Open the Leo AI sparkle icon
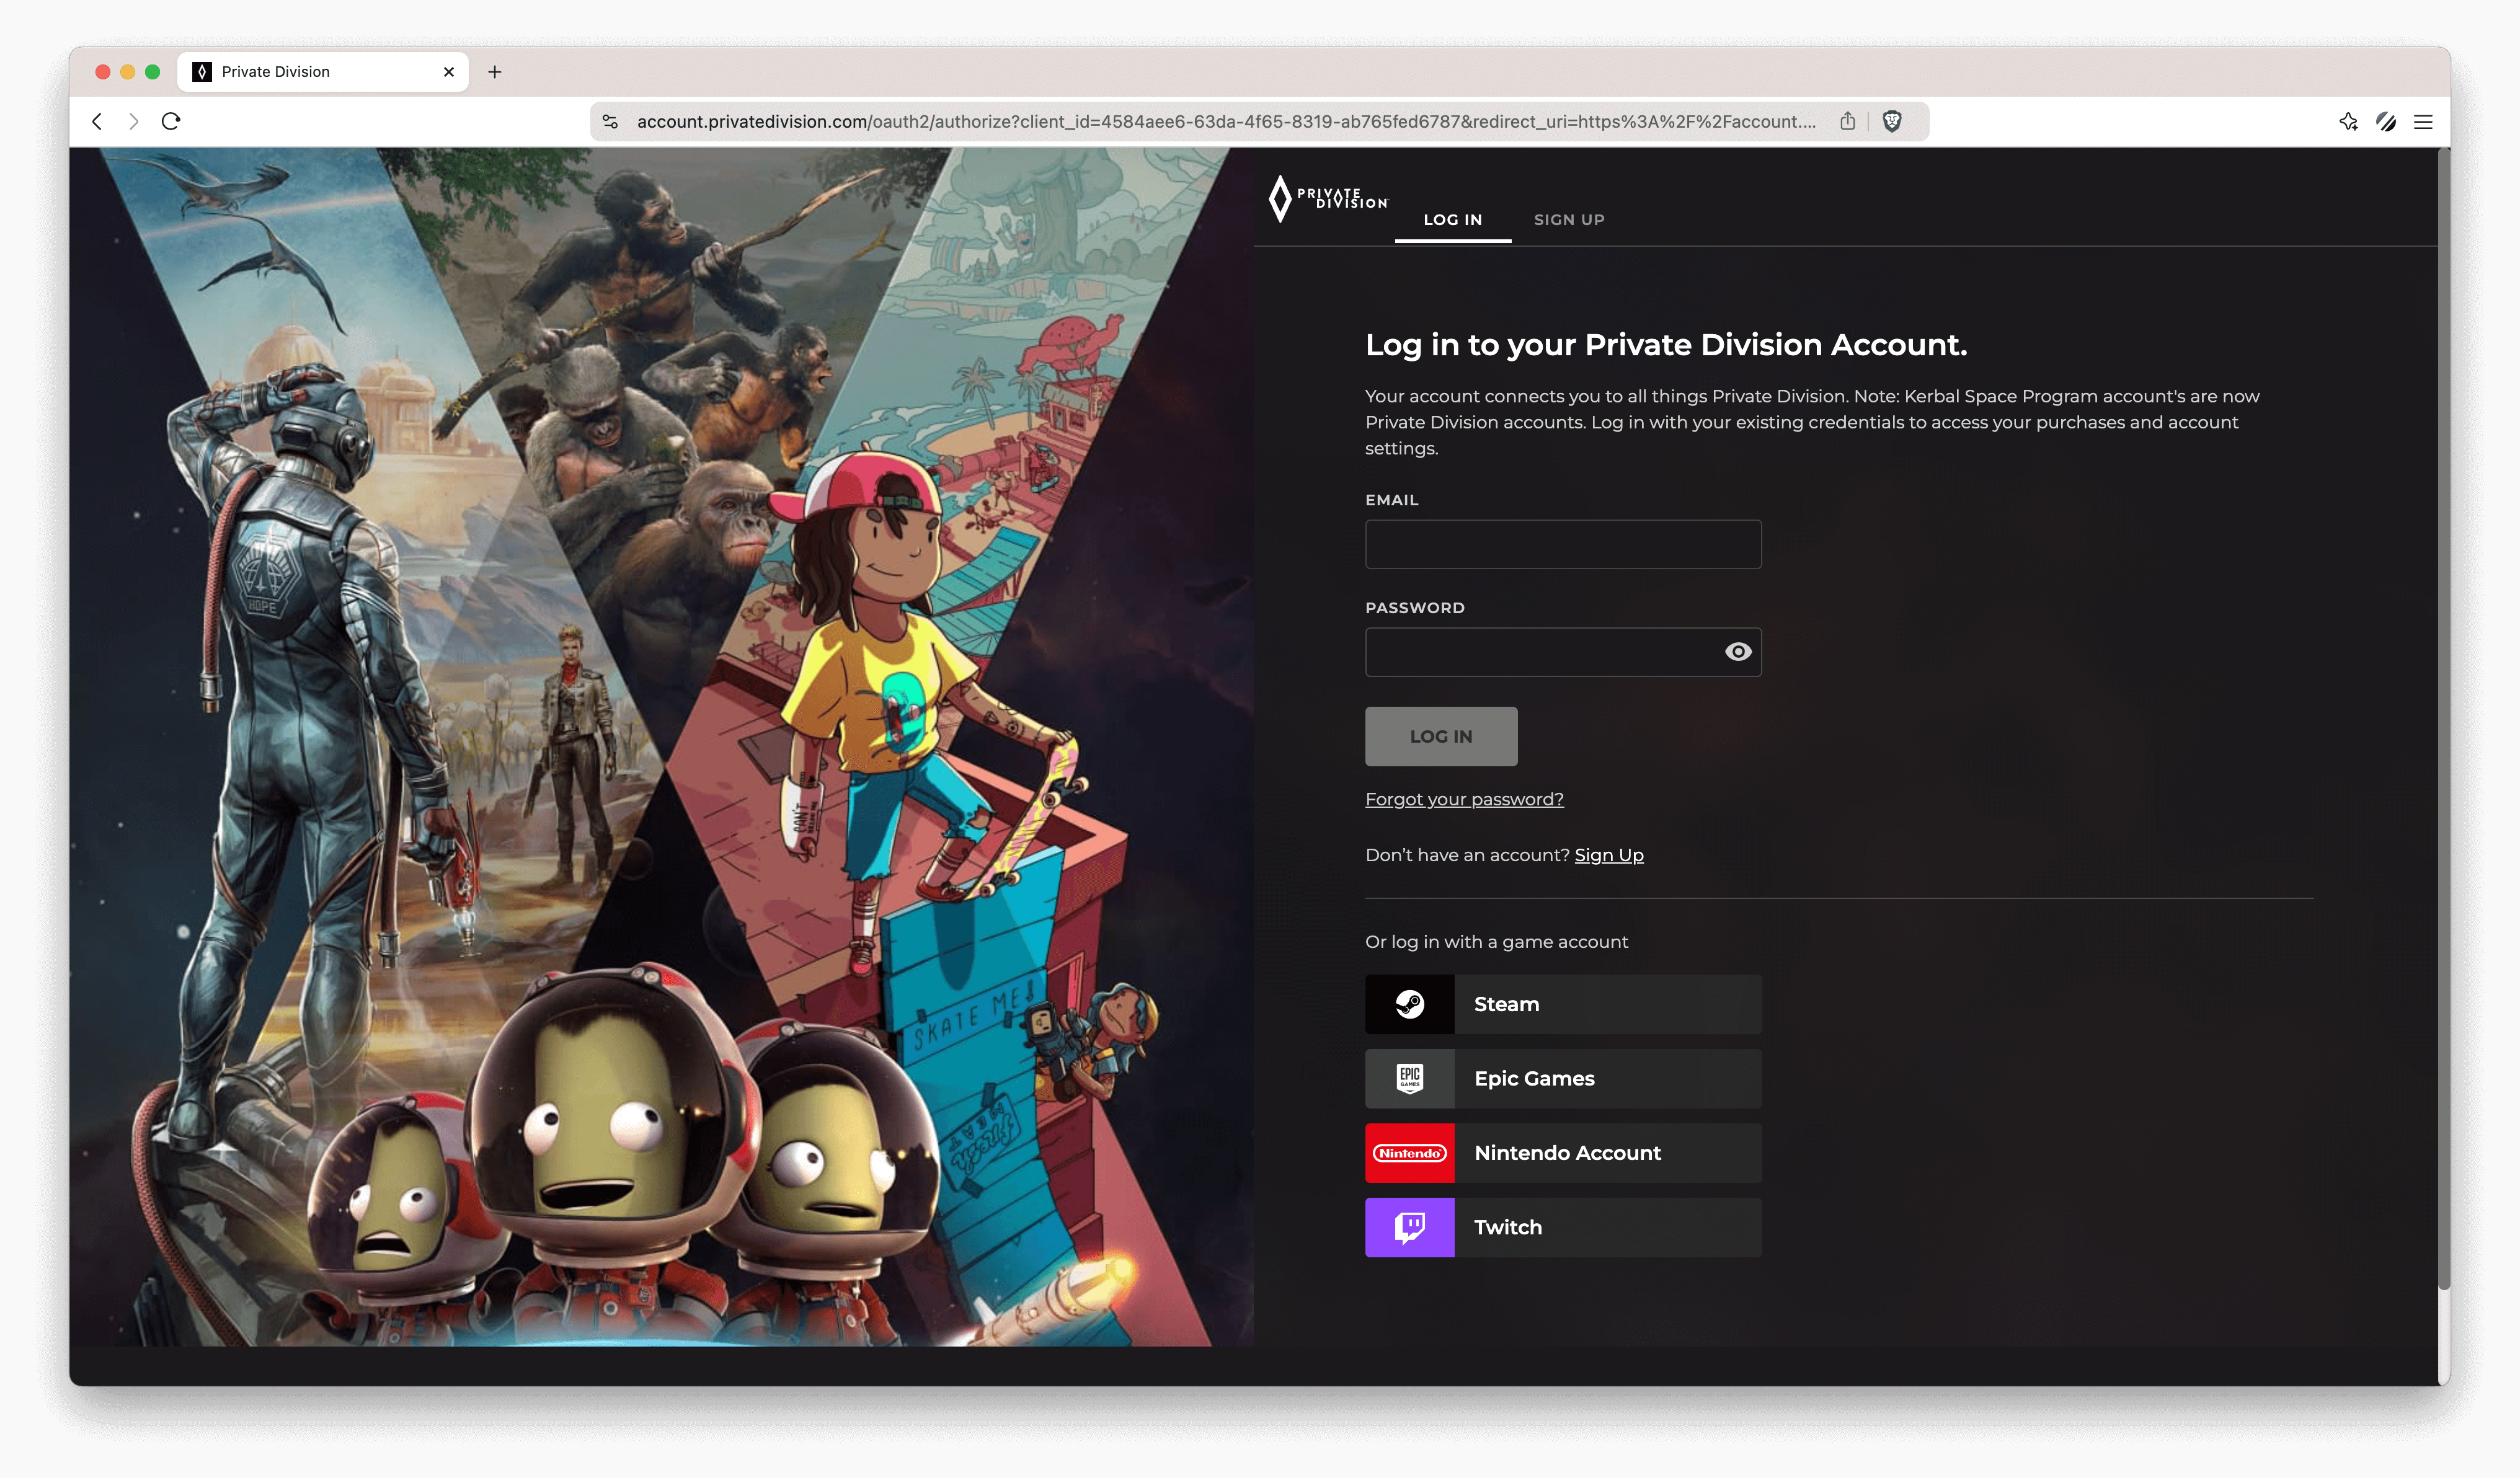 click(x=2348, y=121)
